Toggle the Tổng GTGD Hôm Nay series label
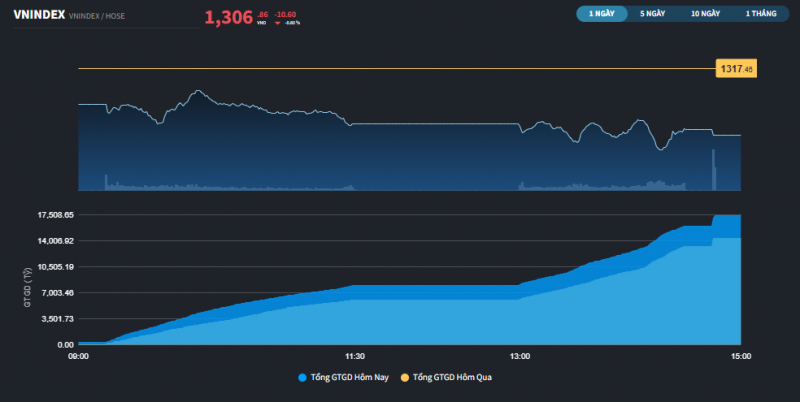The image size is (800, 402). click(350, 377)
